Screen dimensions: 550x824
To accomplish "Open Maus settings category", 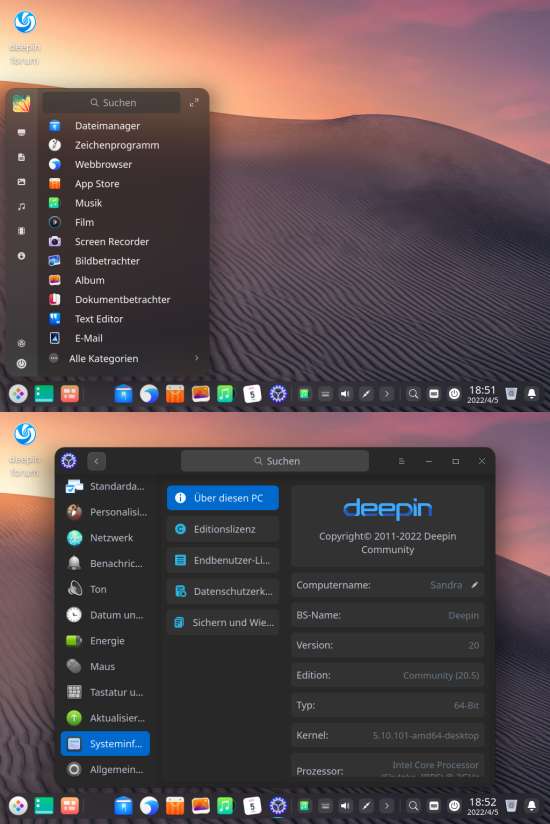I will tap(105, 666).
